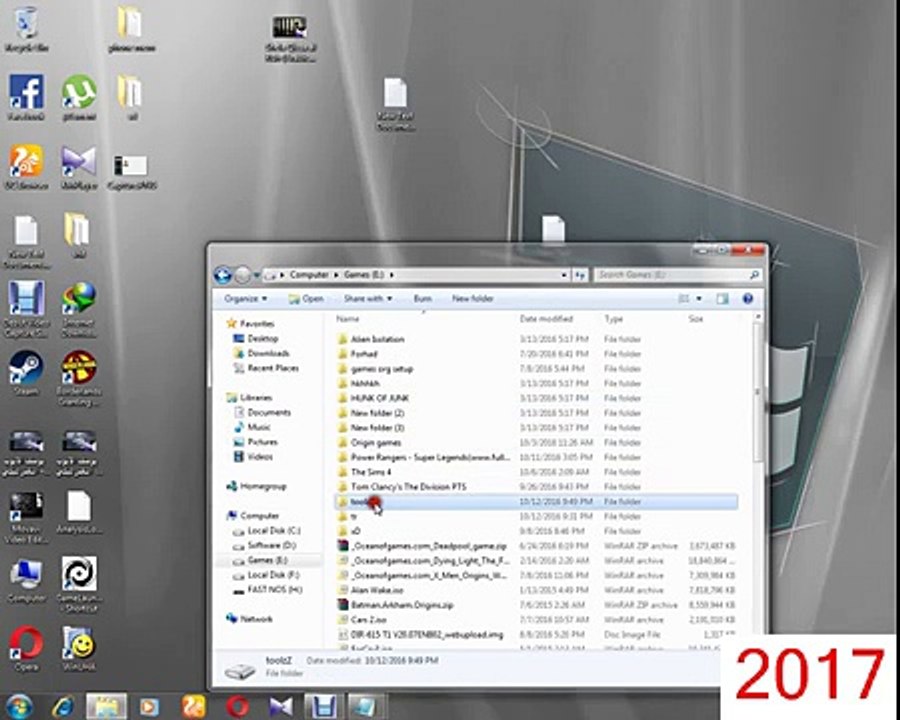Viewport: 900px width, 720px height.
Task: Click the New folder button
Action: (x=472, y=299)
